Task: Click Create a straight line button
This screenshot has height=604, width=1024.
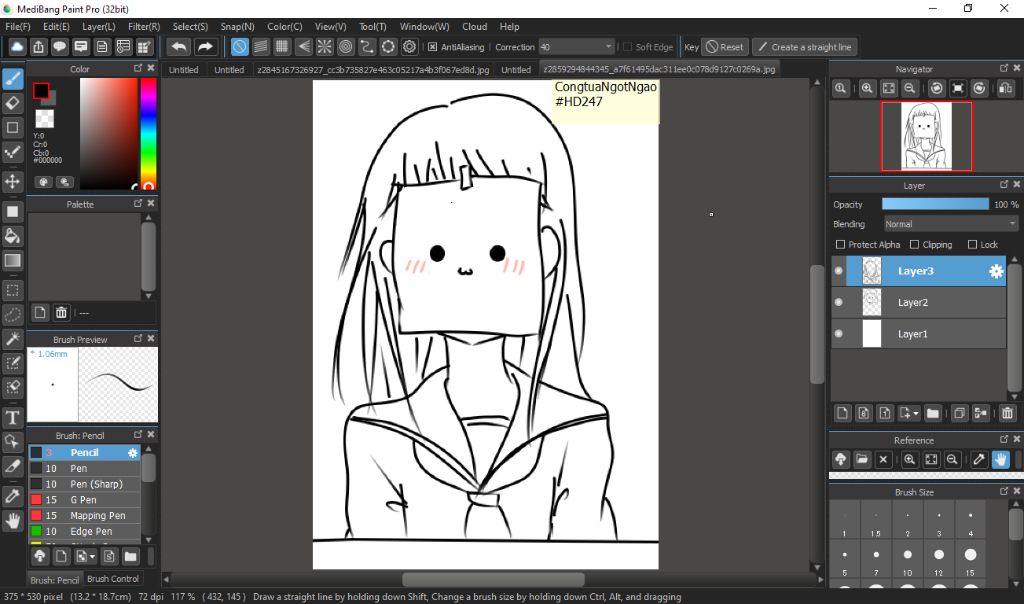Action: [805, 47]
